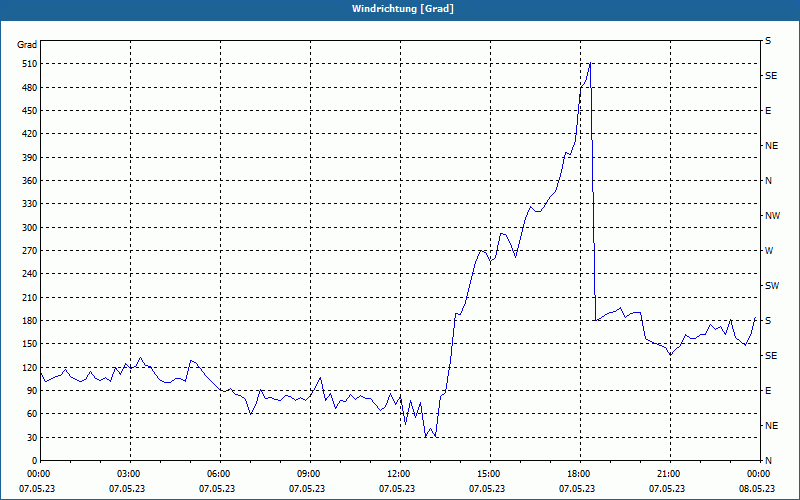The image size is (800, 500).
Task: Click the 360 axis label
Action: coord(30,181)
